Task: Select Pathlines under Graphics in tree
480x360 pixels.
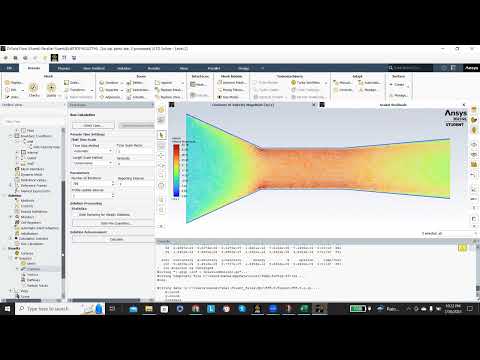Action: [31, 280]
